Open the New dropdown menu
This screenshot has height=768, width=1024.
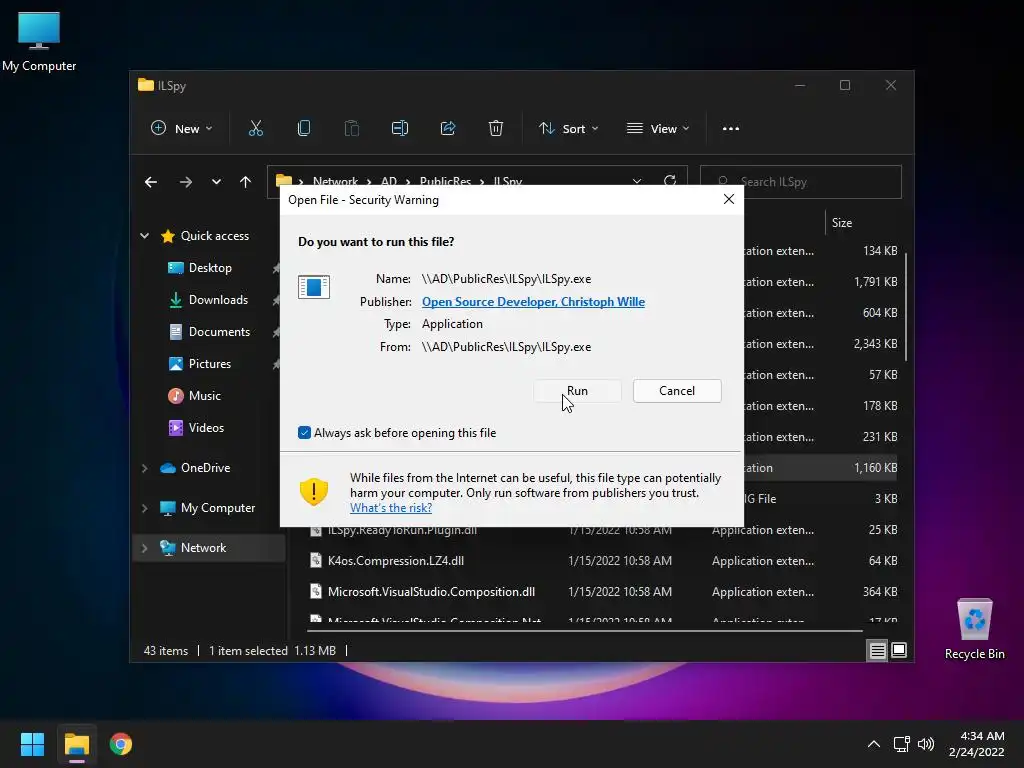coord(182,129)
